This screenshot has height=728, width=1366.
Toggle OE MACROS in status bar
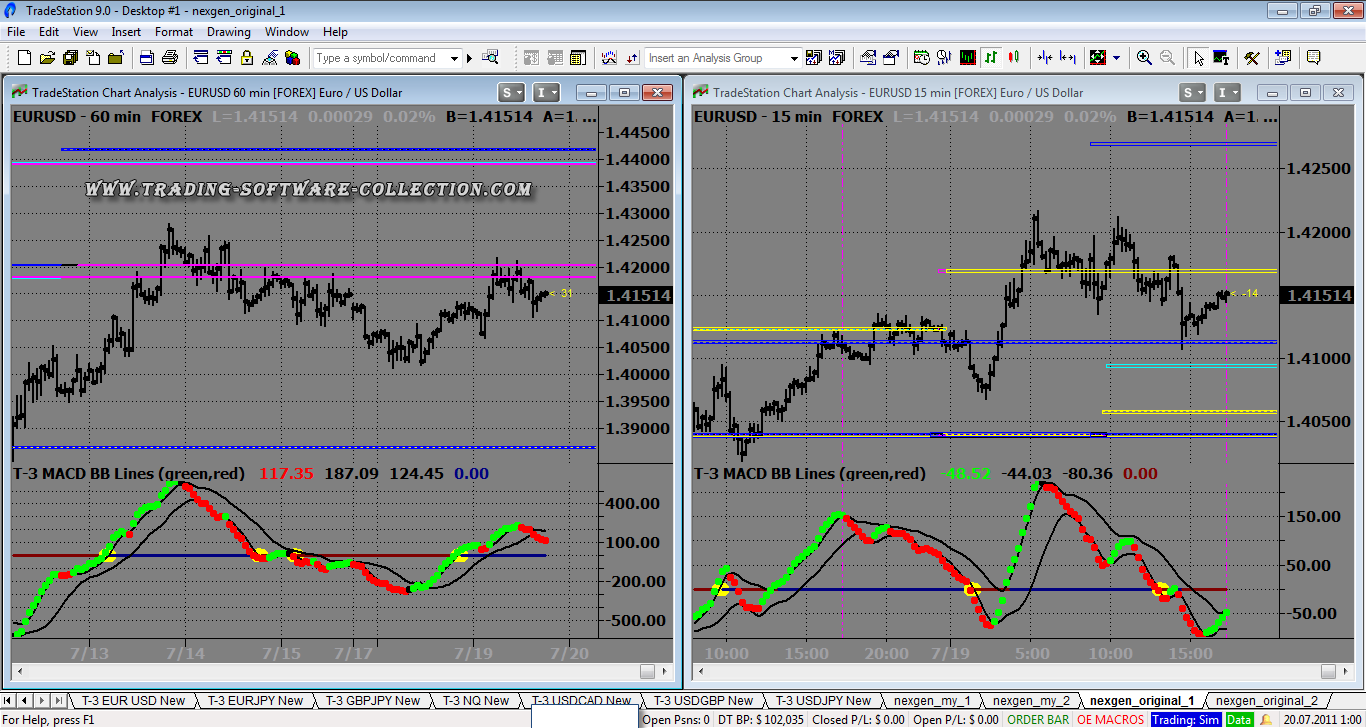point(1110,719)
